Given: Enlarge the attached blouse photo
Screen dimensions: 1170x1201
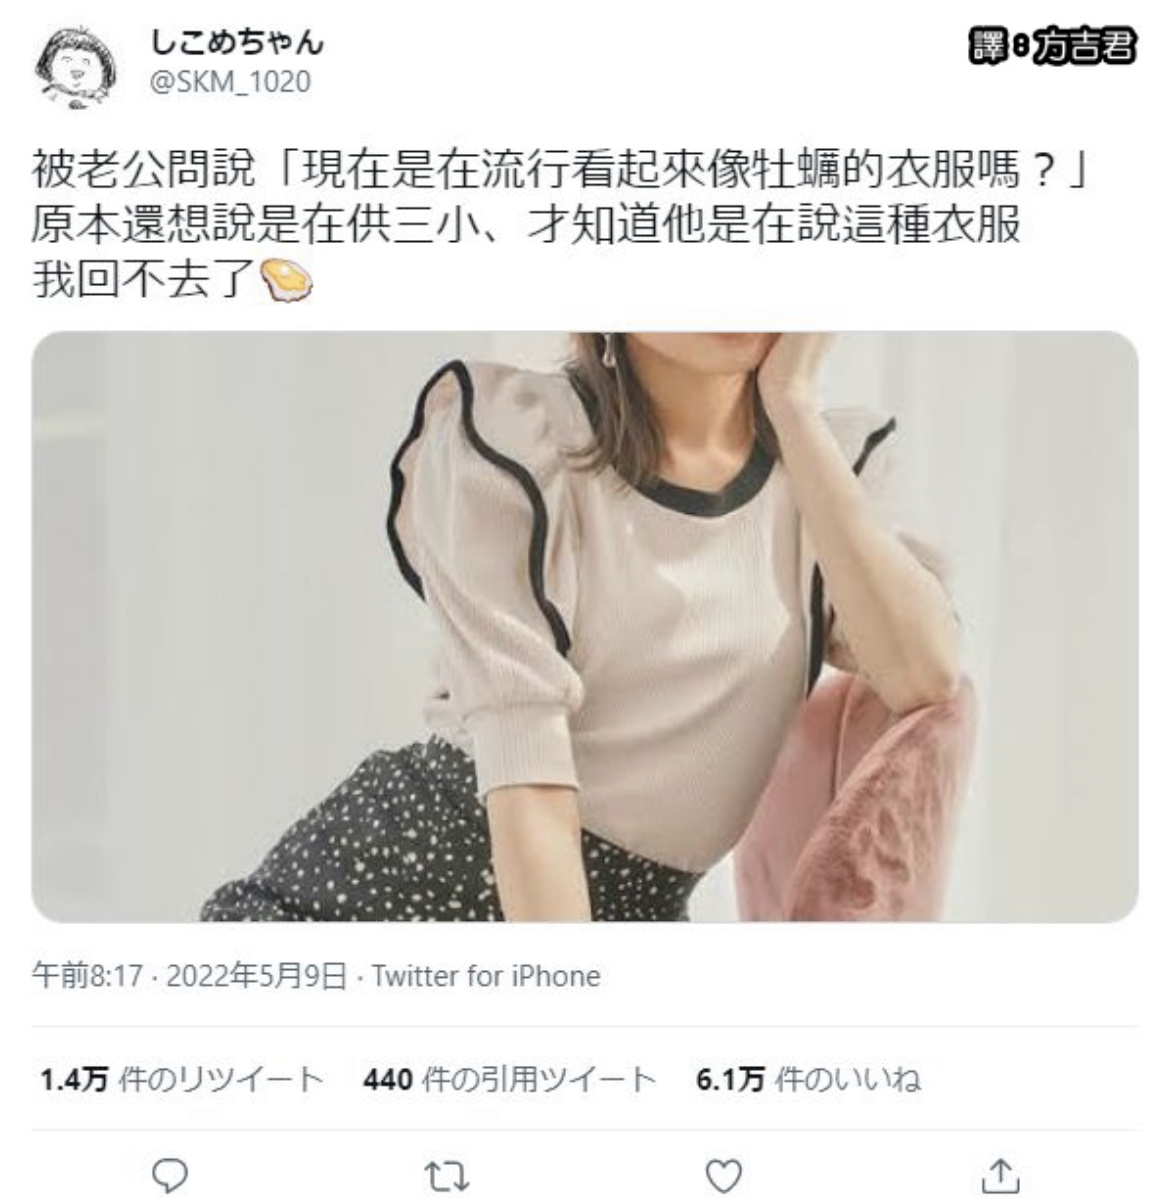Looking at the screenshot, I should coord(585,626).
